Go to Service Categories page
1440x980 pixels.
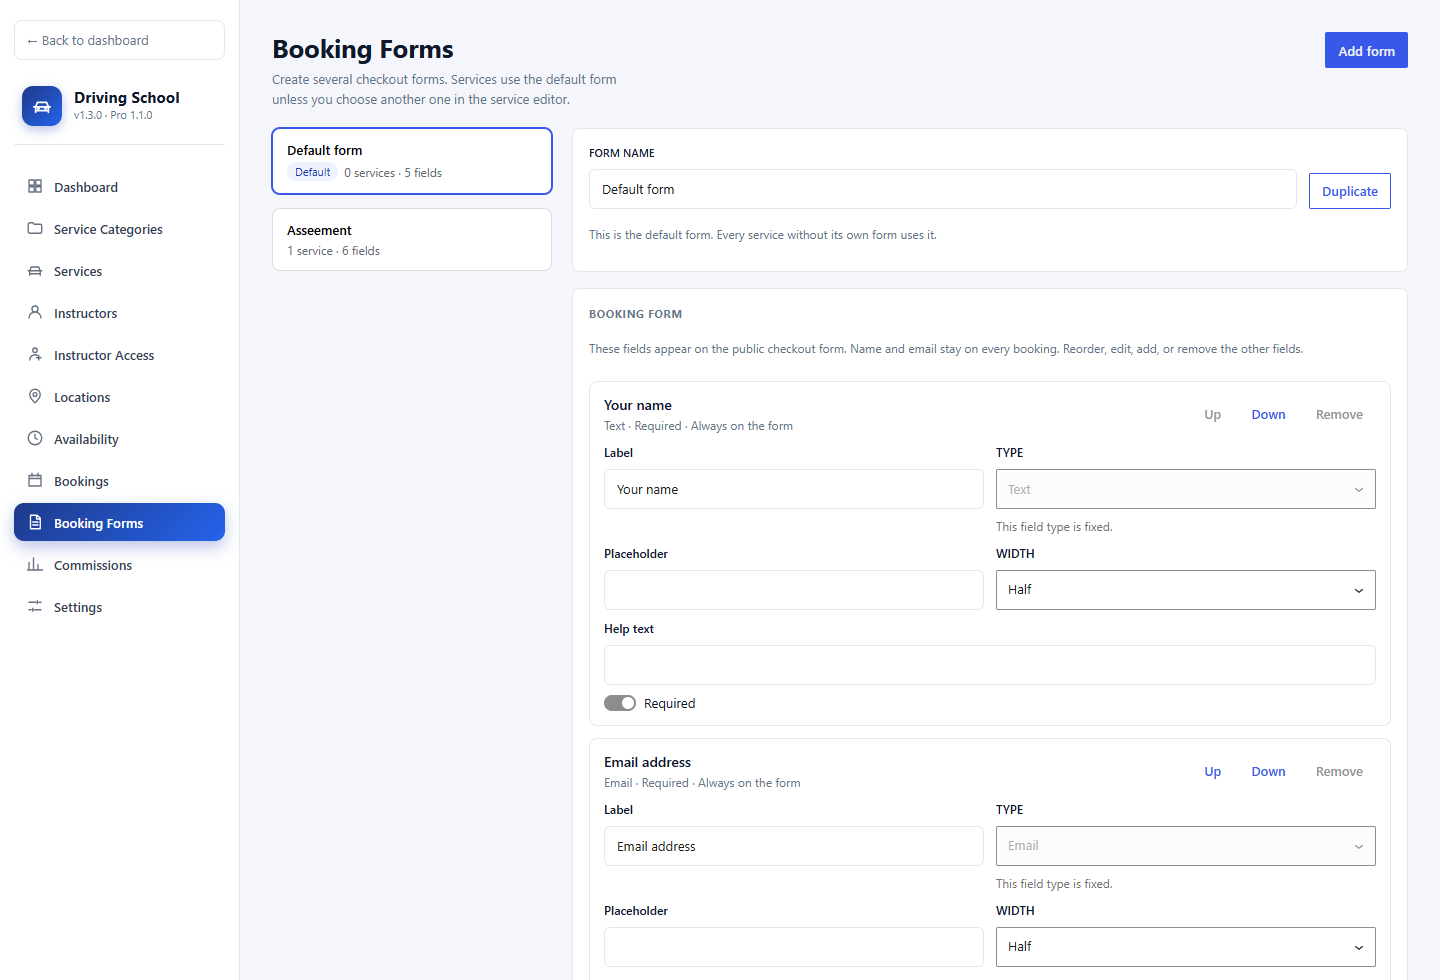tap(119, 229)
